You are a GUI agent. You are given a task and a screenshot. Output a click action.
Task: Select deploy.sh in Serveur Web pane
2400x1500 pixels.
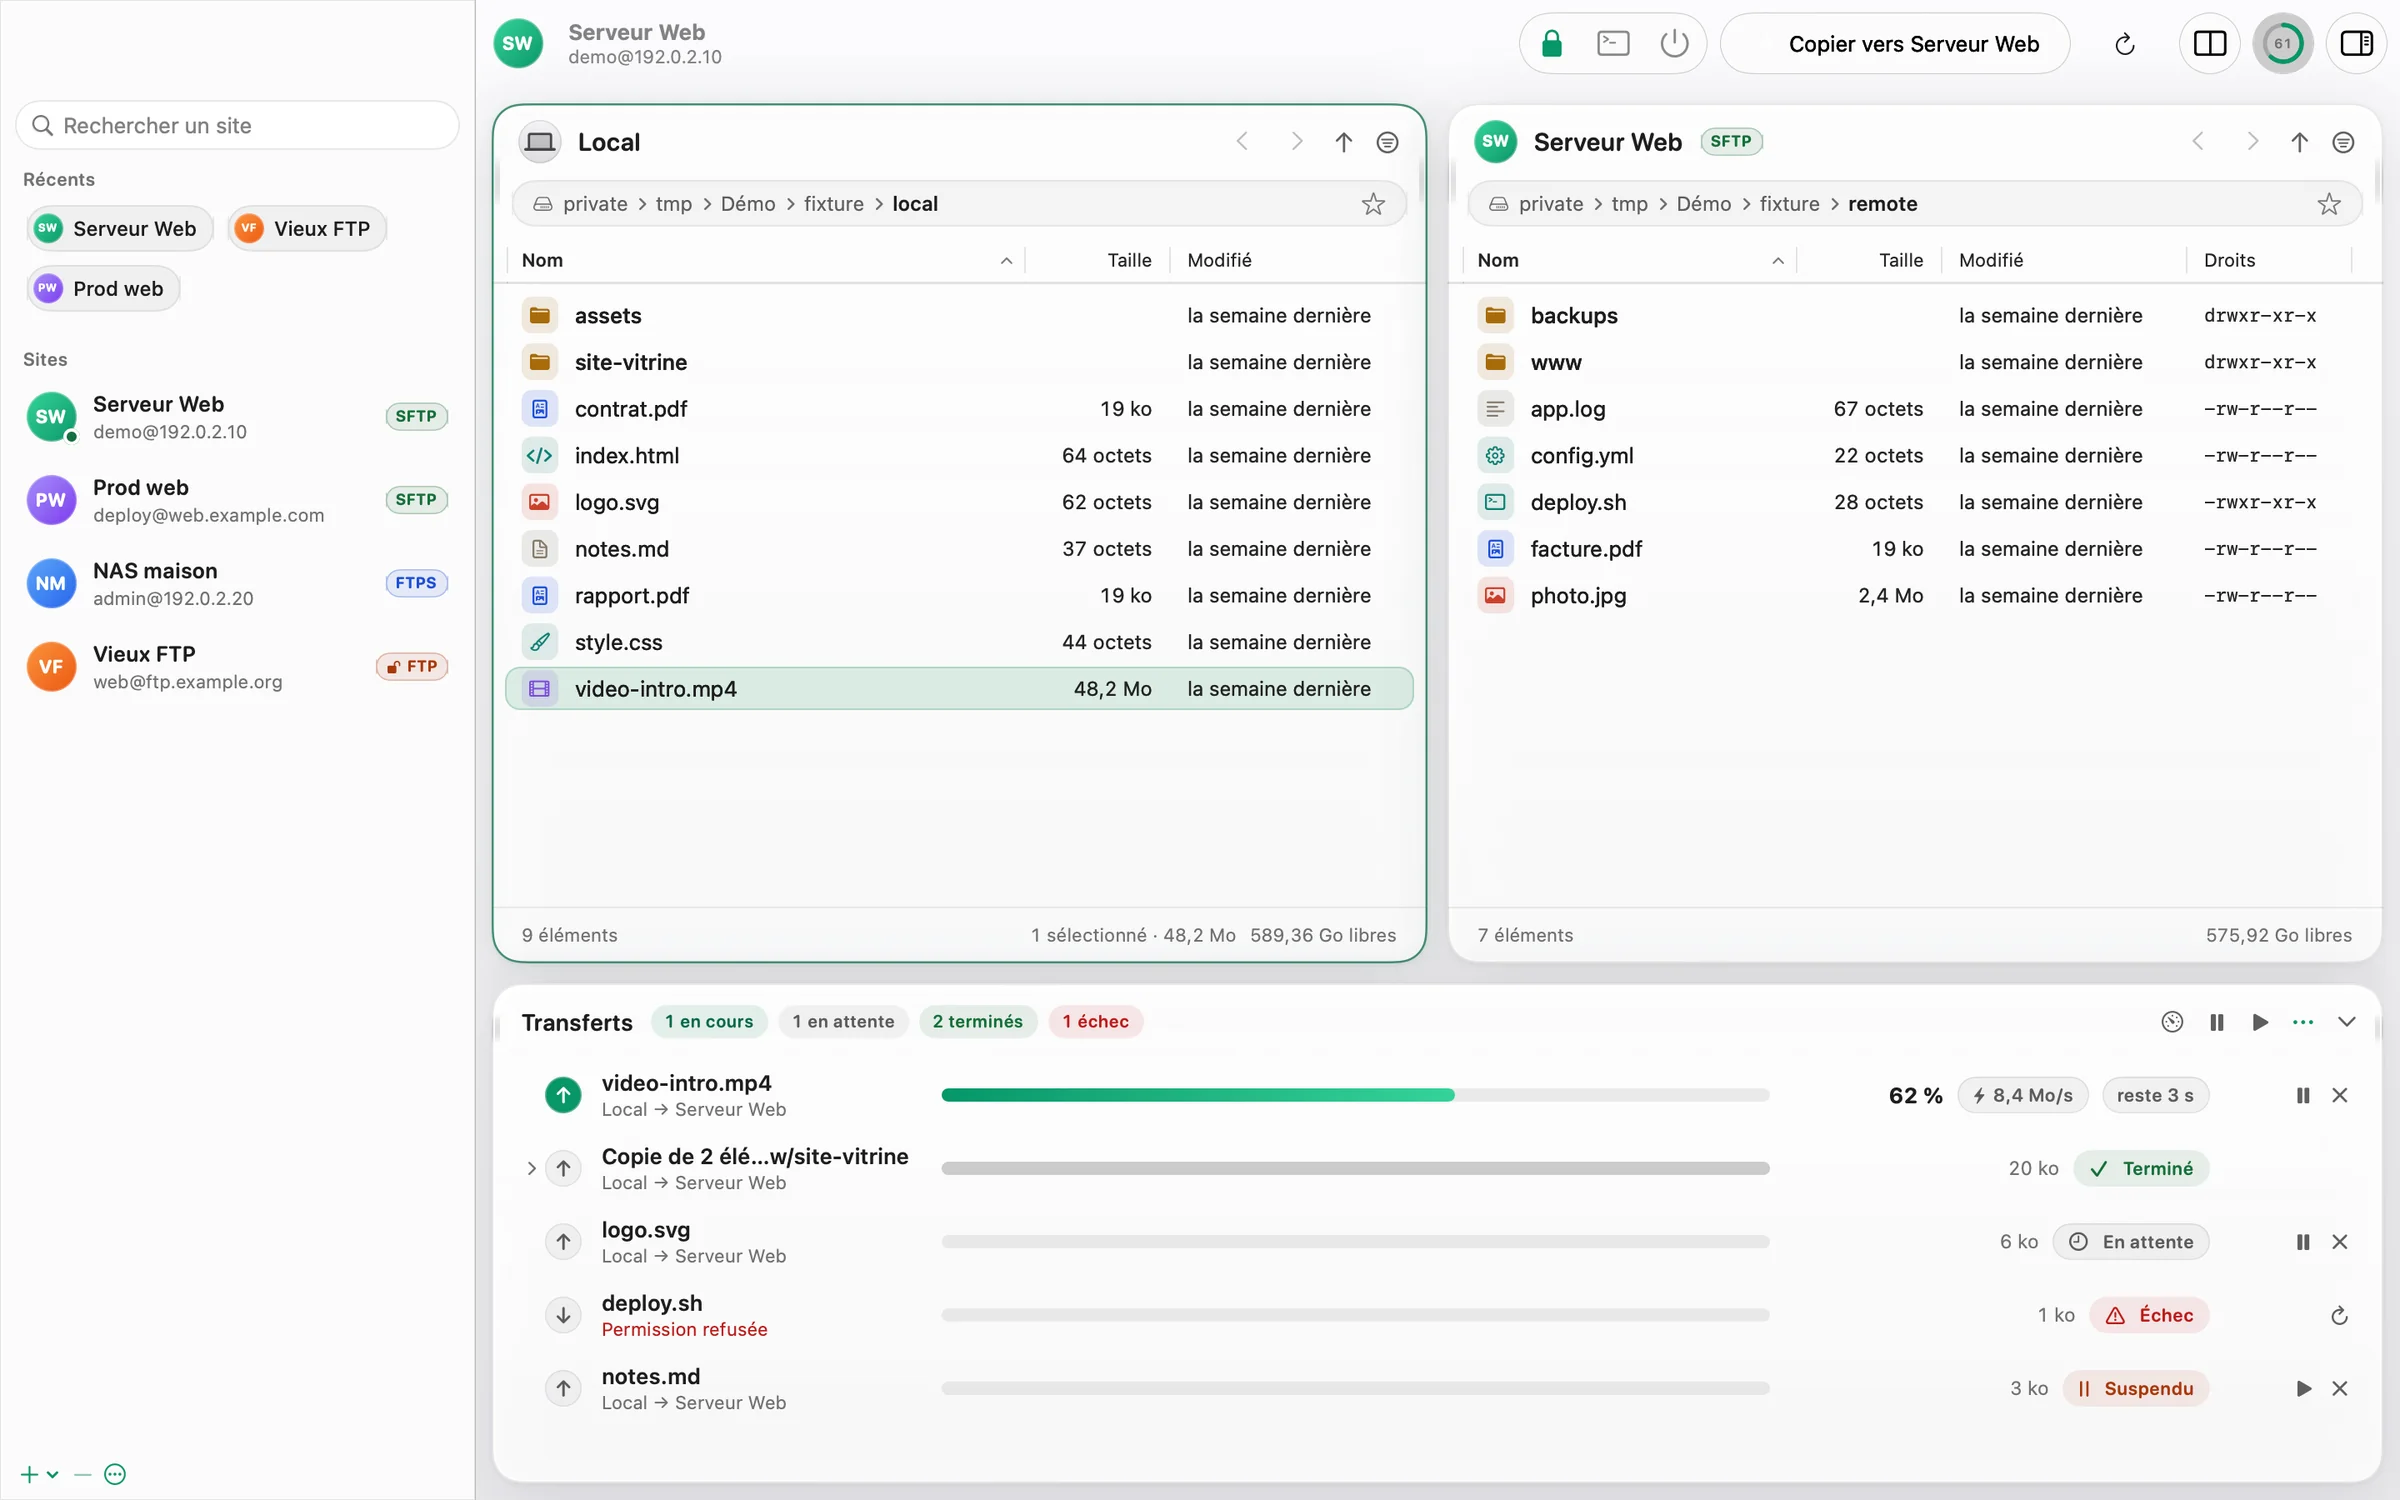point(1914,502)
